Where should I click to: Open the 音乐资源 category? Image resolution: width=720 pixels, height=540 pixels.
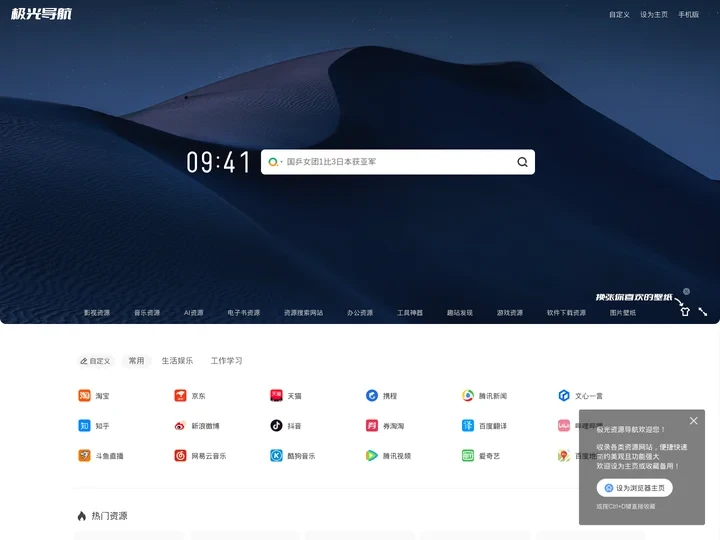147,313
